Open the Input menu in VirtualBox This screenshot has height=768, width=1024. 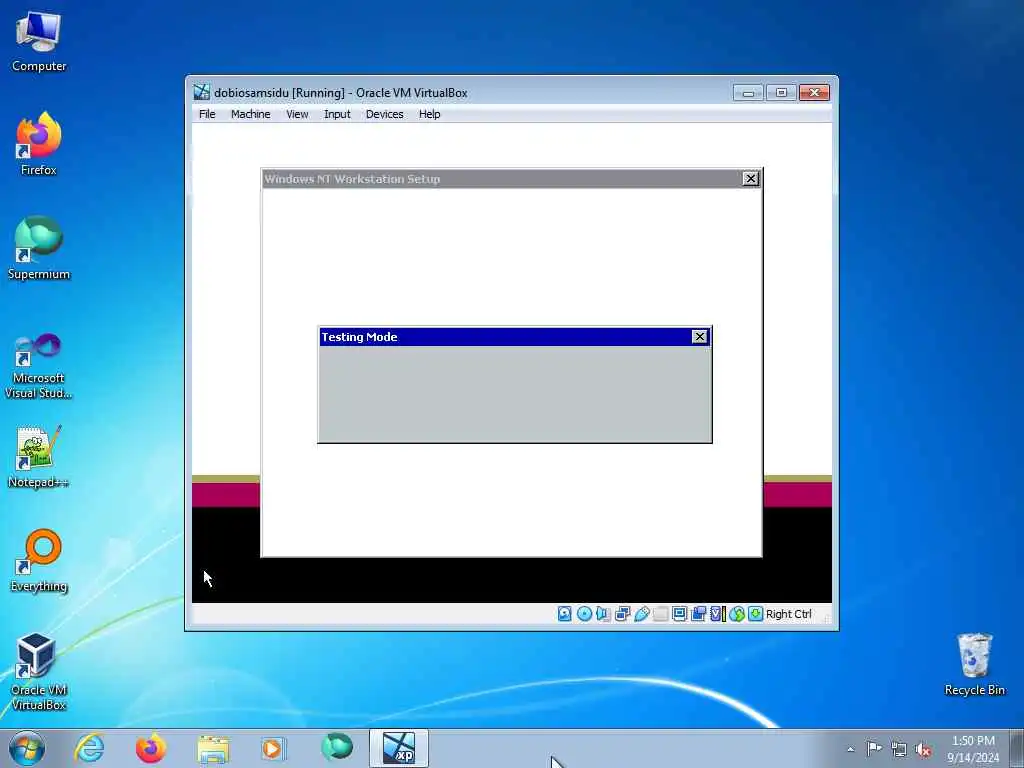coord(337,114)
